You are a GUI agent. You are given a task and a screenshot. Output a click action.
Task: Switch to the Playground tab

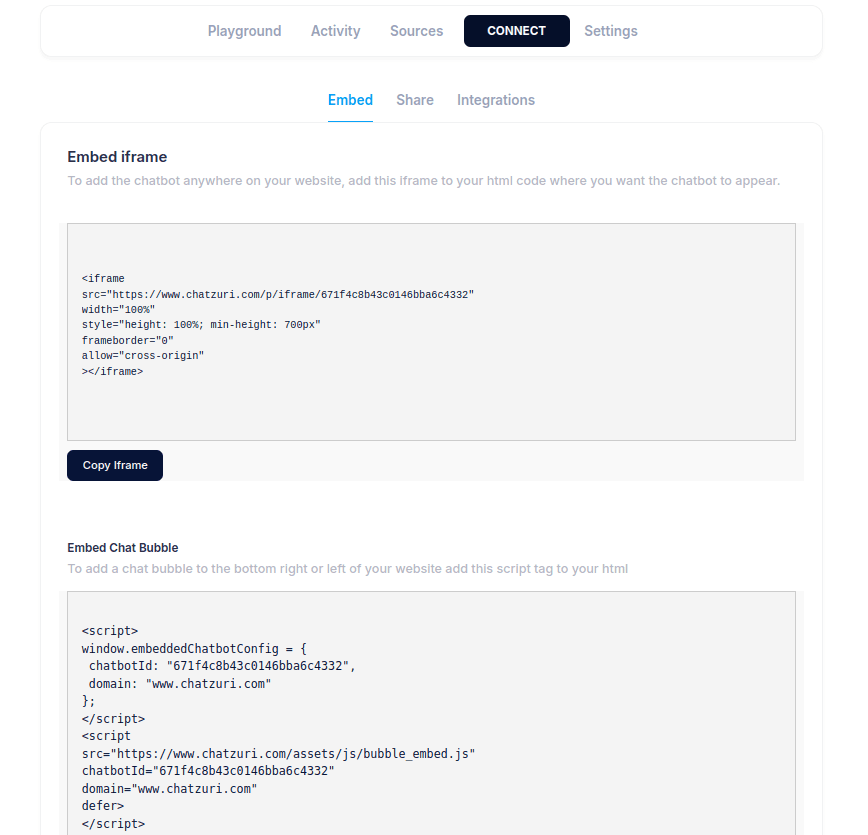tap(244, 31)
